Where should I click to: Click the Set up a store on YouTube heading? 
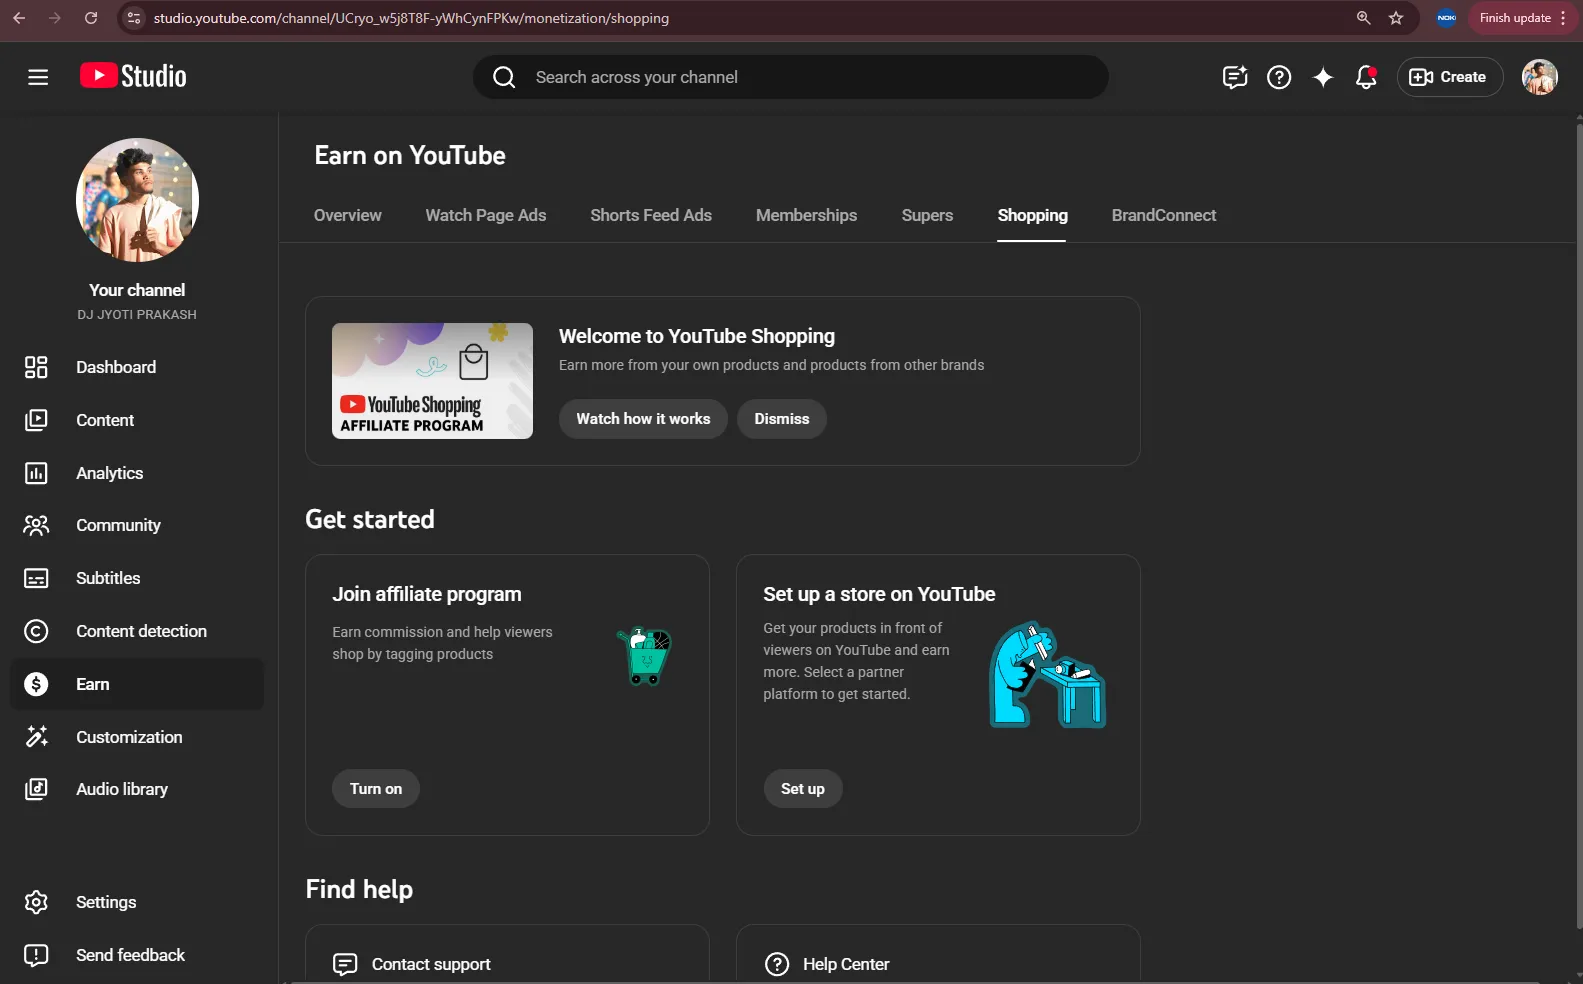[879, 594]
